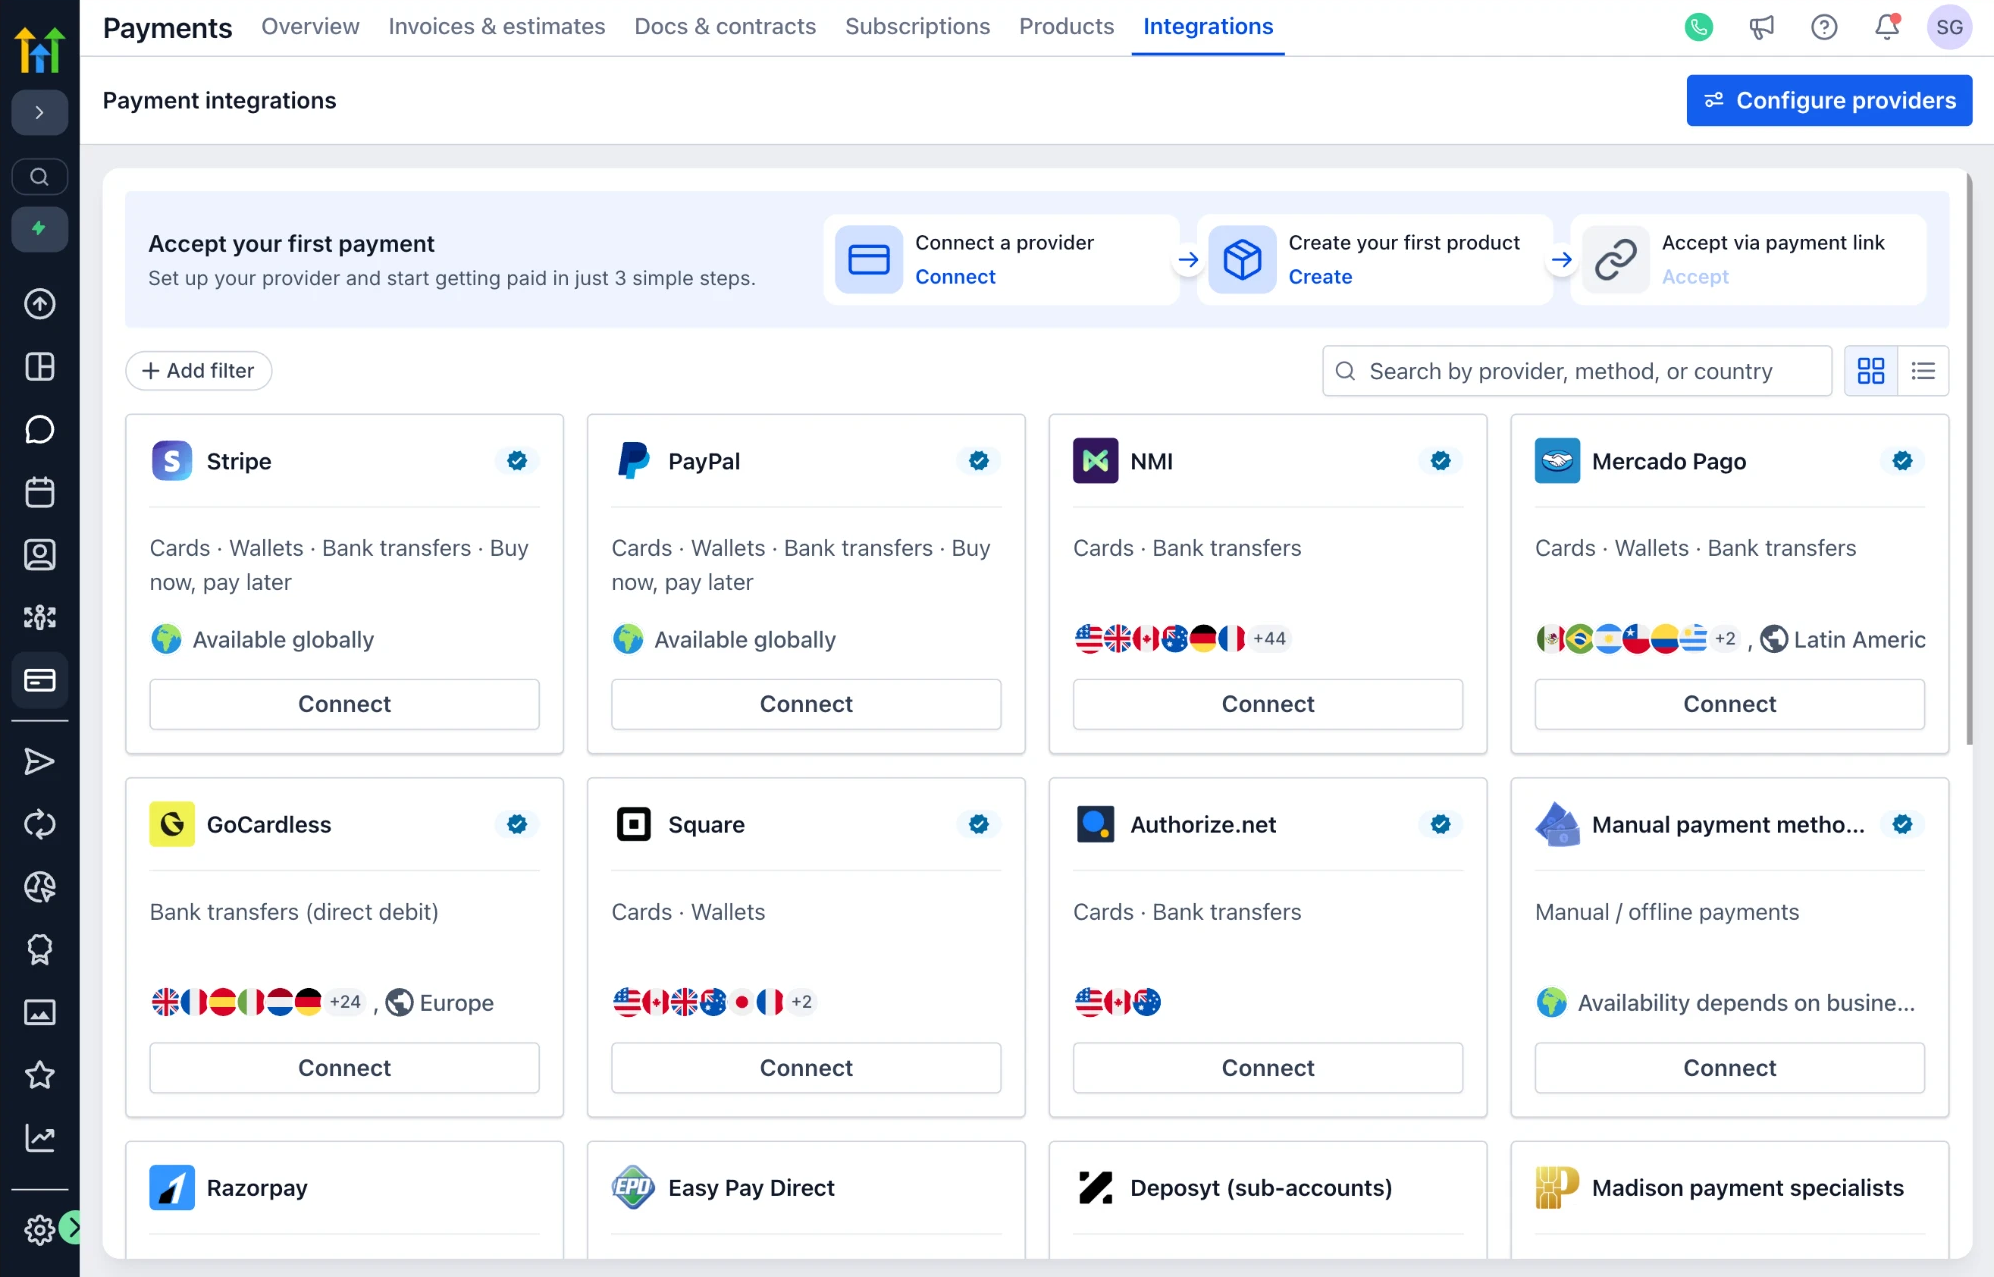Image resolution: width=1994 pixels, height=1277 pixels.
Task: Select the payments credit card sidebar icon
Action: pyautogui.click(x=39, y=680)
